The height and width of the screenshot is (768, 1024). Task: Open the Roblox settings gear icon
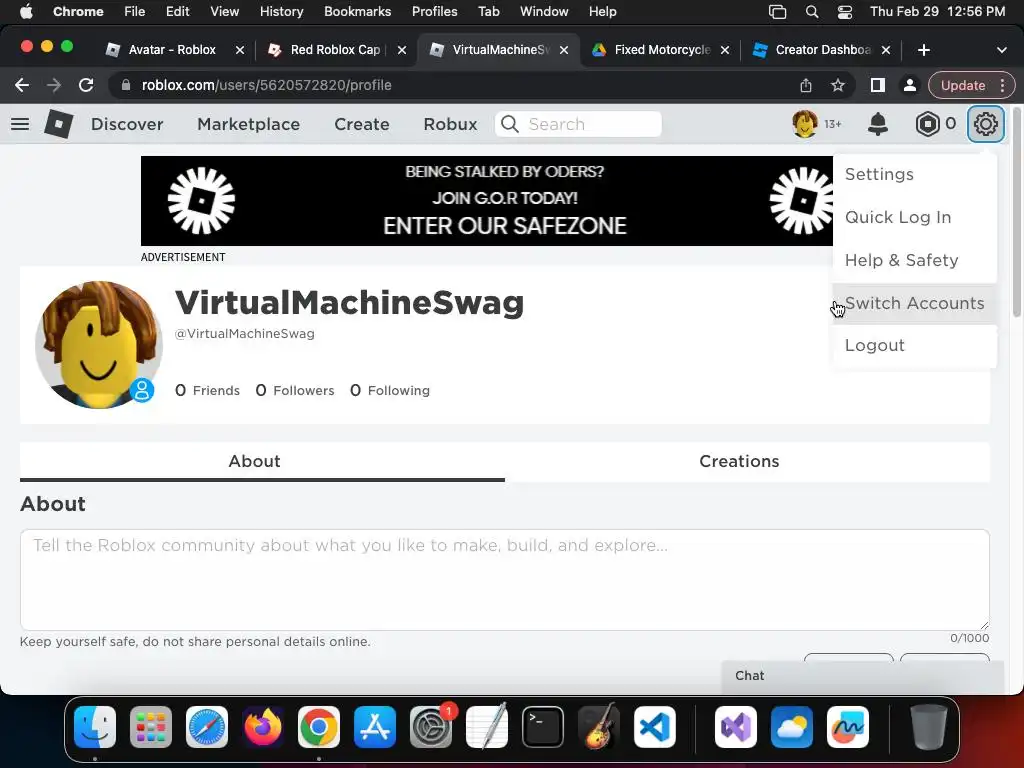985,123
